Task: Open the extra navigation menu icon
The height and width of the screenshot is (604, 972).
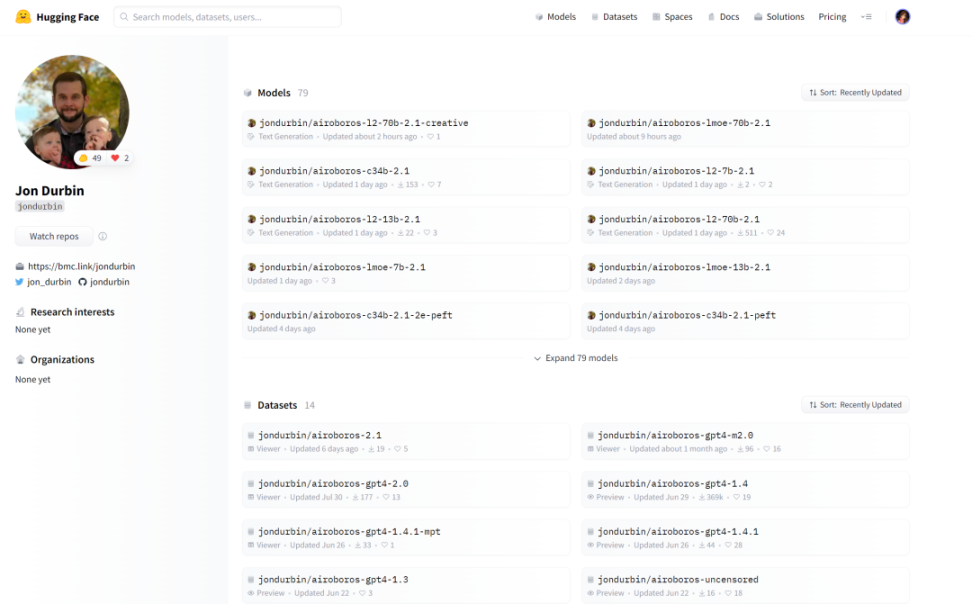Action: [x=866, y=17]
